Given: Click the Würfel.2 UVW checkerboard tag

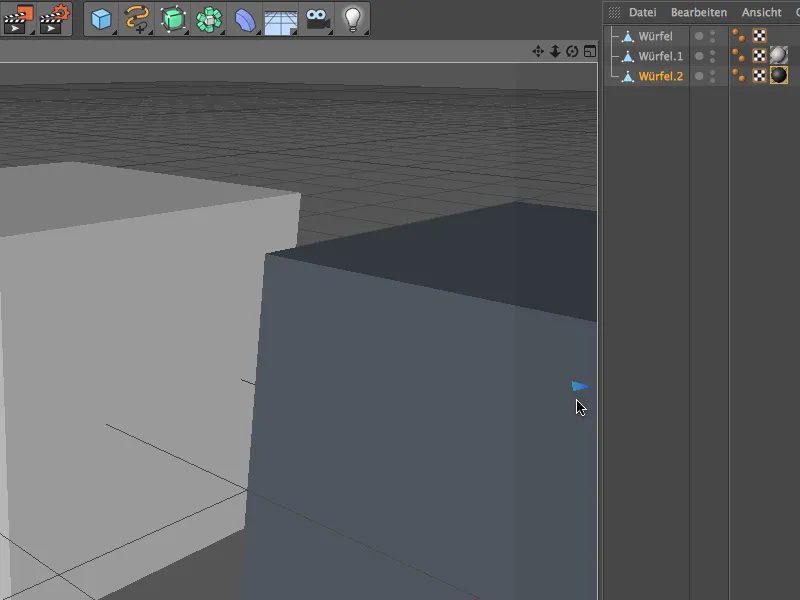Looking at the screenshot, I should pyautogui.click(x=759, y=76).
